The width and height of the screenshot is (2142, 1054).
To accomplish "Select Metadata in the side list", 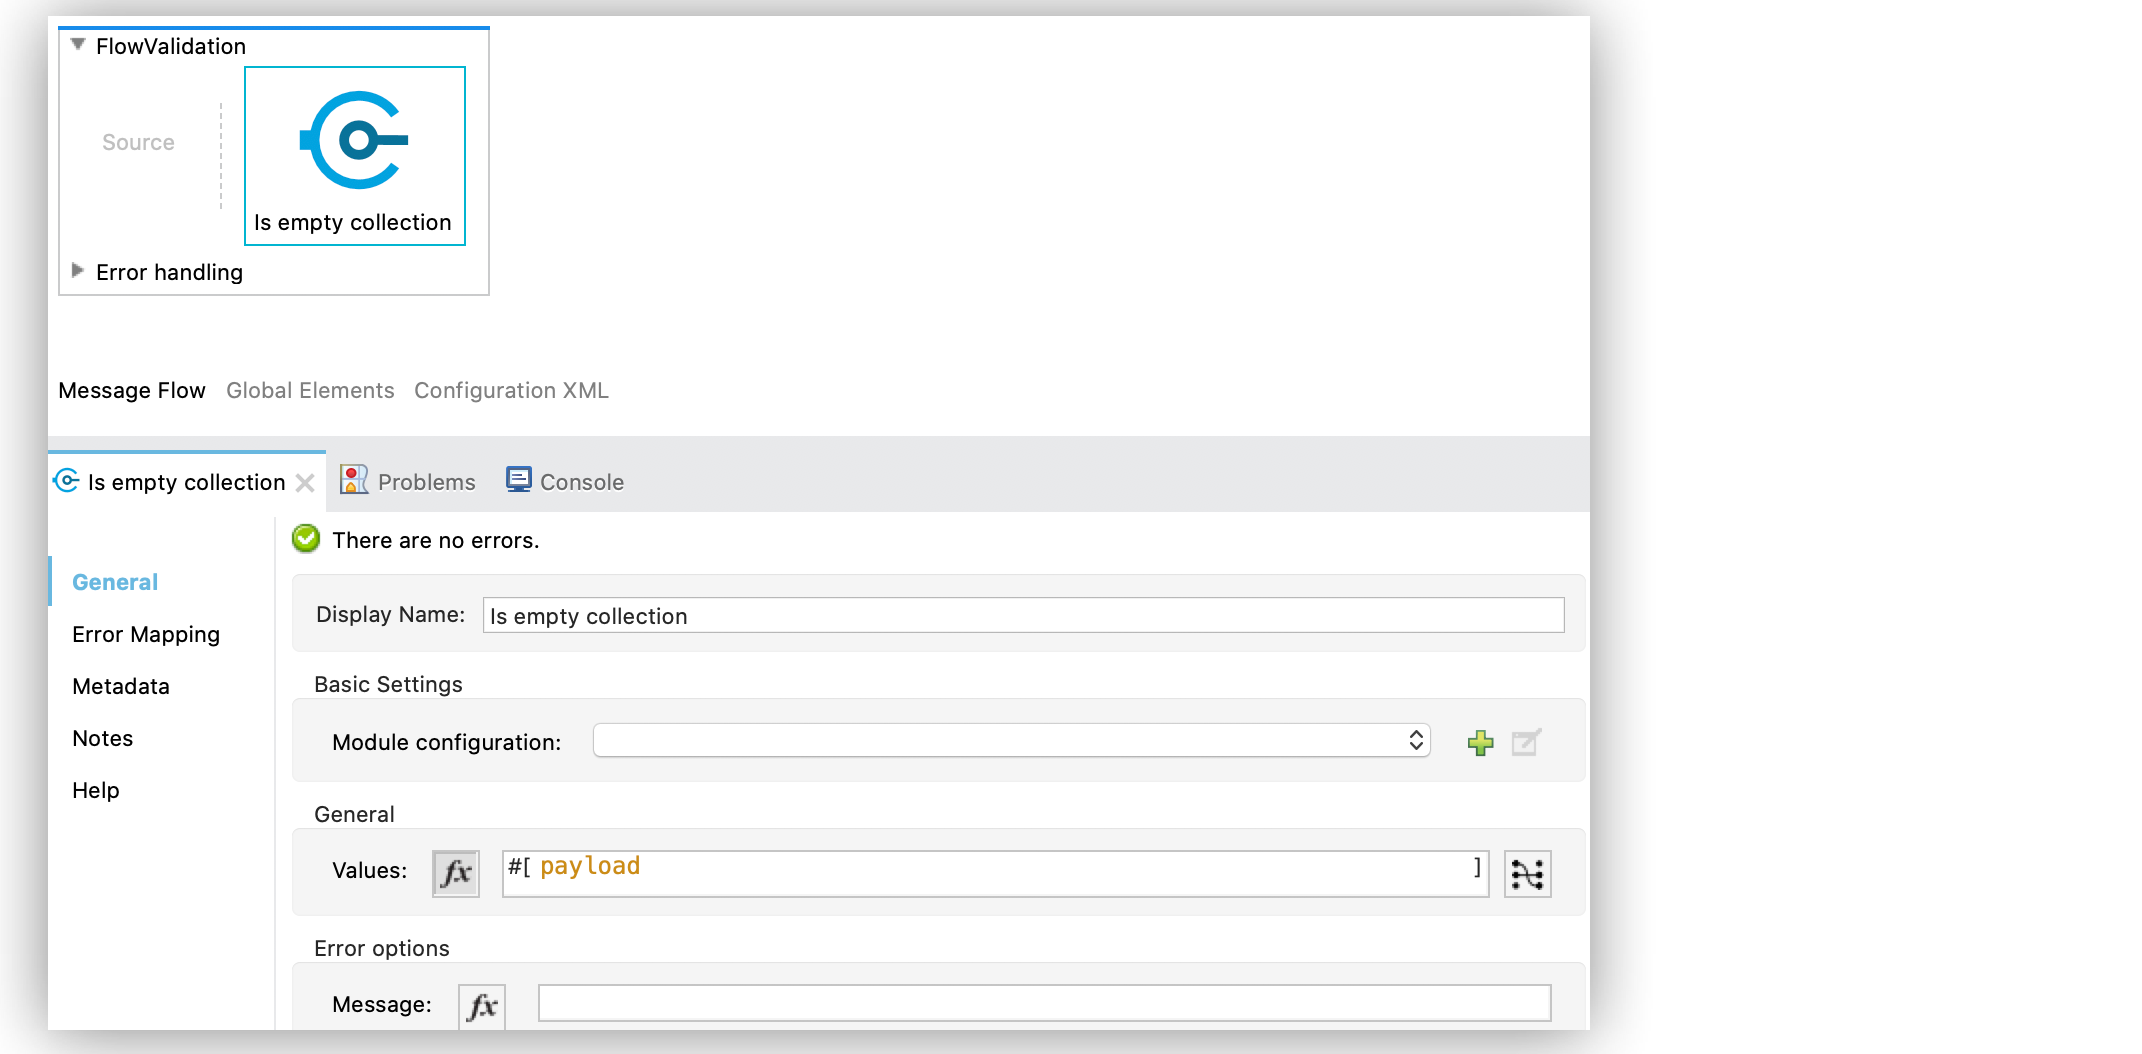I will pyautogui.click(x=121, y=686).
